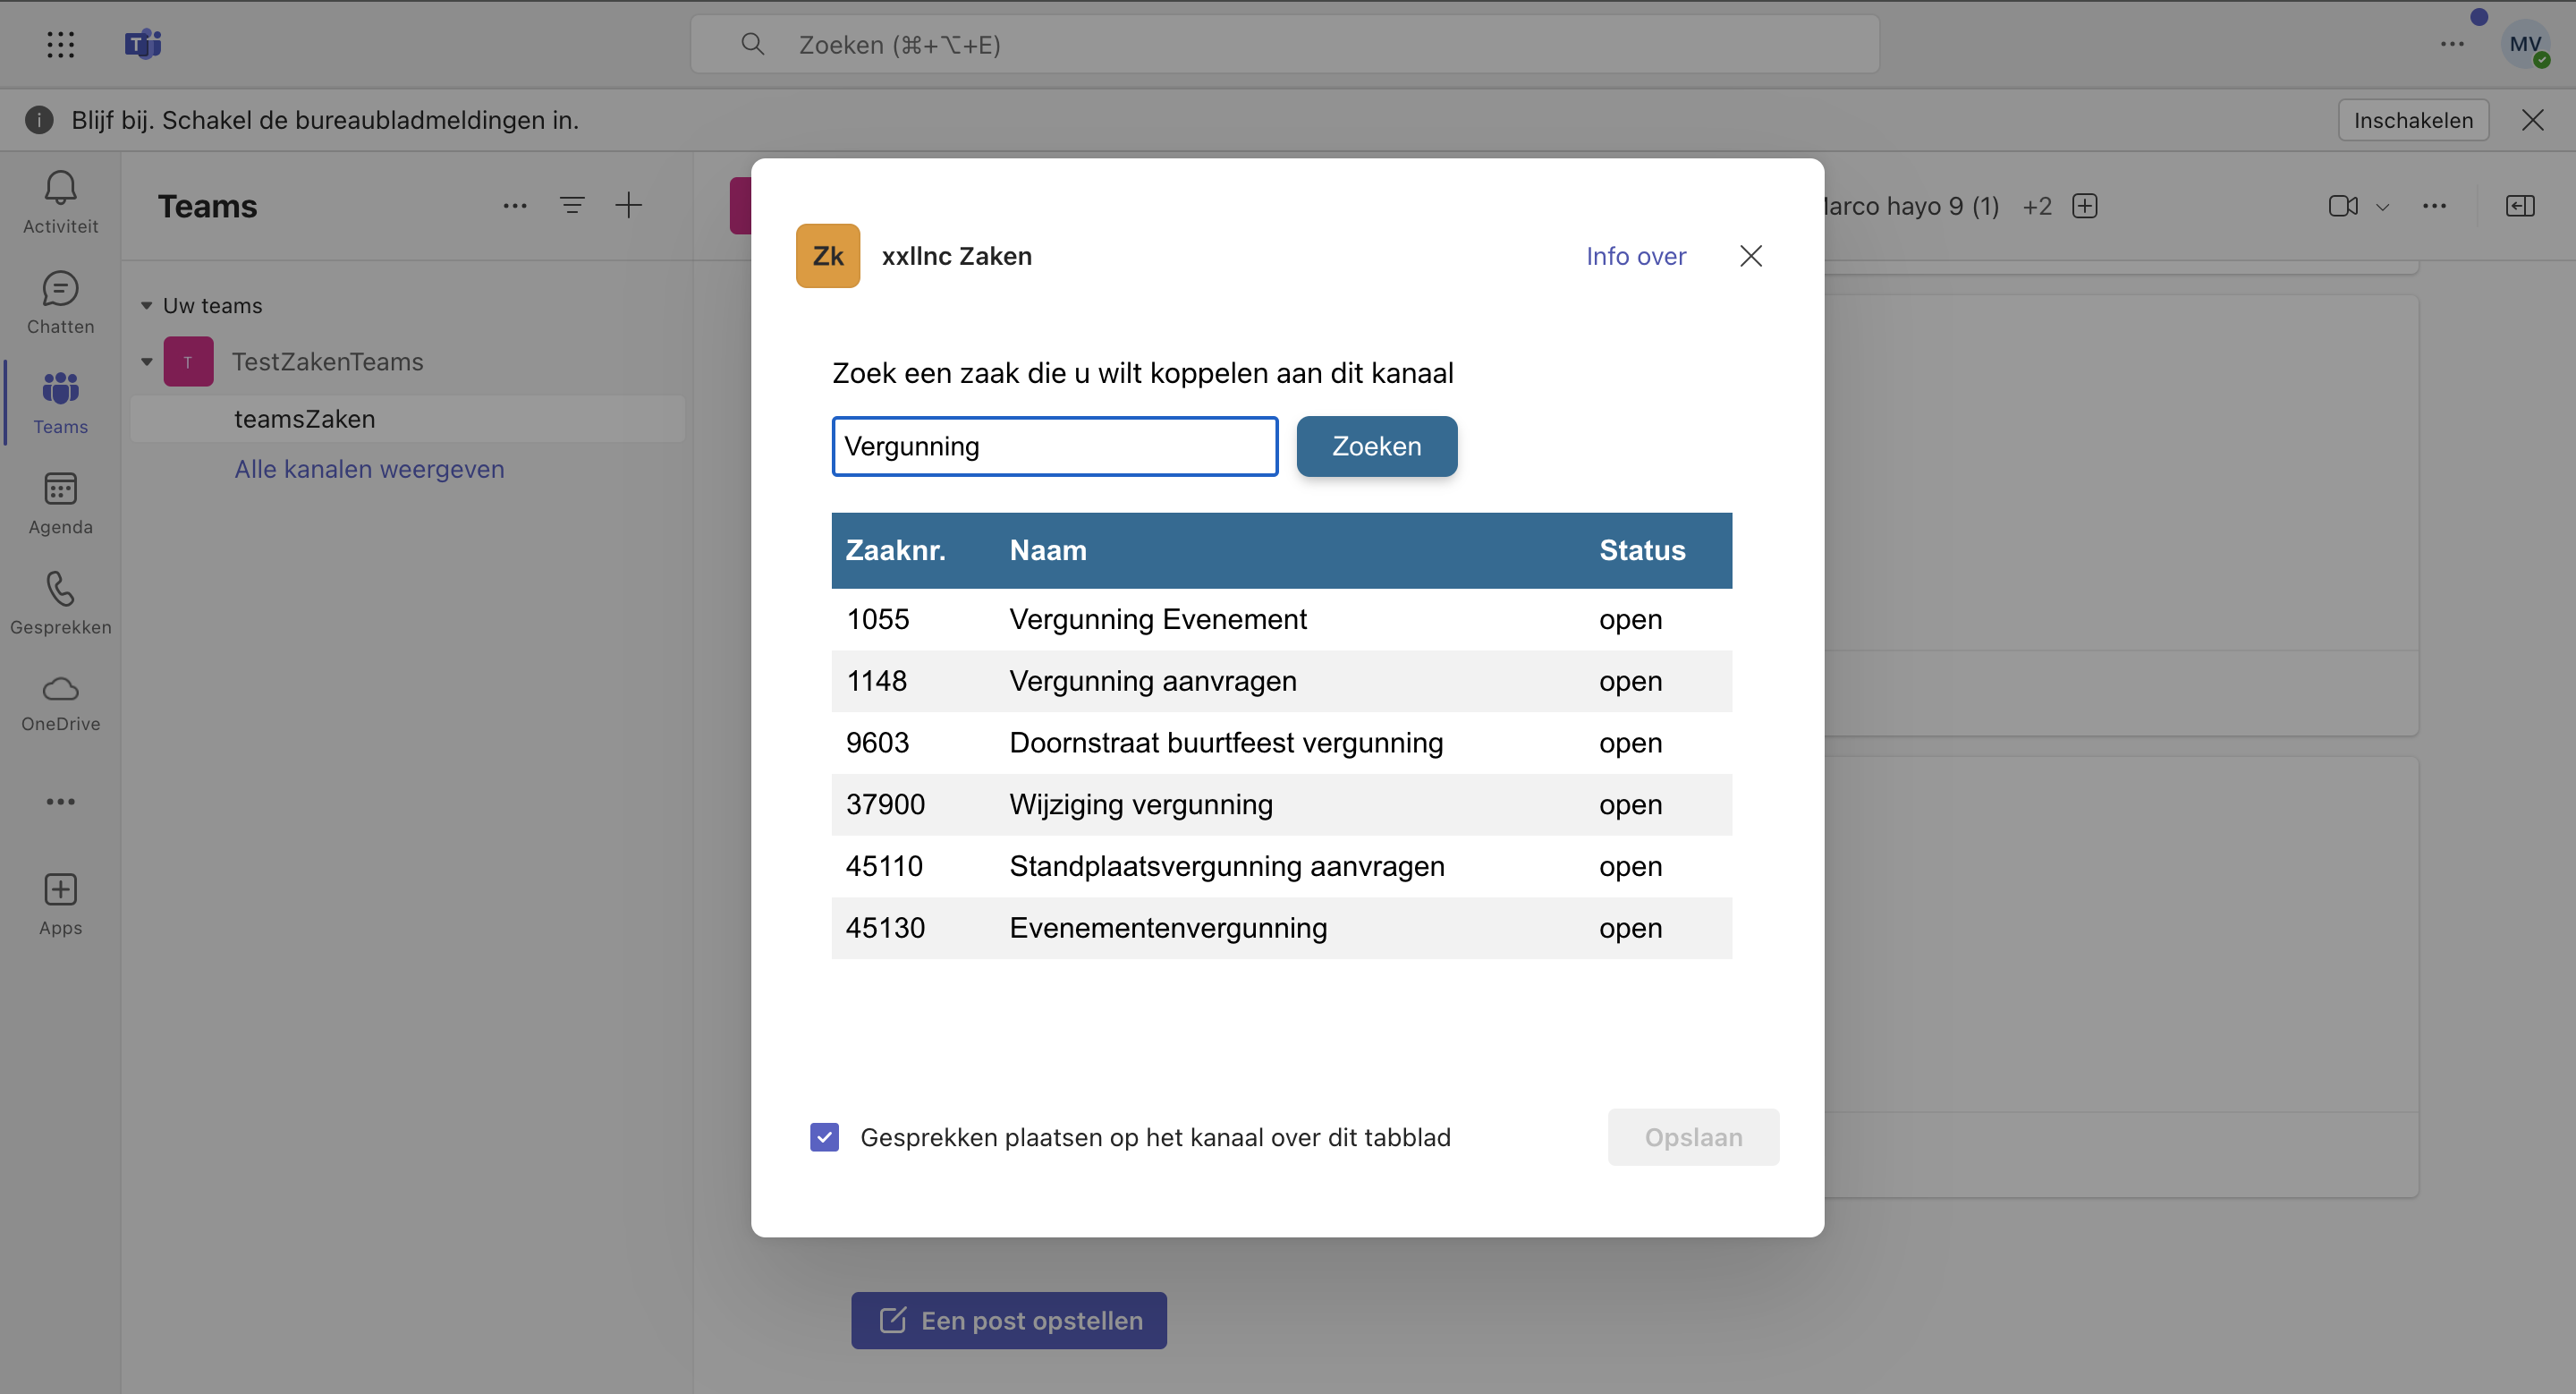Screen dimensions: 2576x1394
Task: Click the Zoeken button in dialog
Action: (1376, 446)
